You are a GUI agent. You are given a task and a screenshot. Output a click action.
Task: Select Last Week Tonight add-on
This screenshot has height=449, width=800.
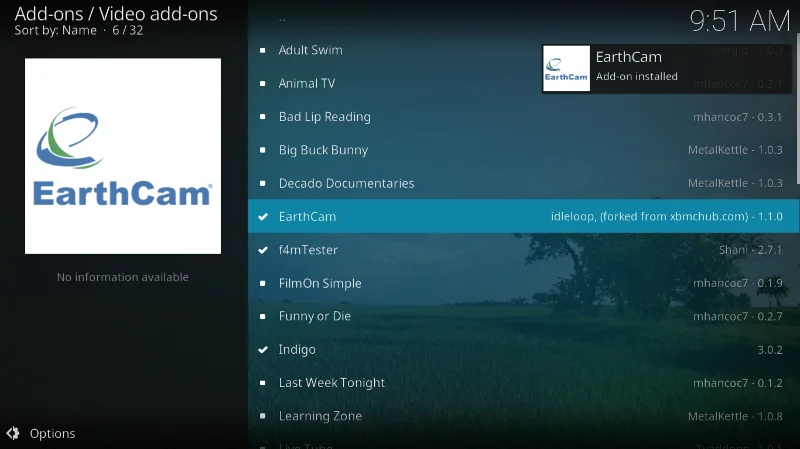pyautogui.click(x=523, y=383)
